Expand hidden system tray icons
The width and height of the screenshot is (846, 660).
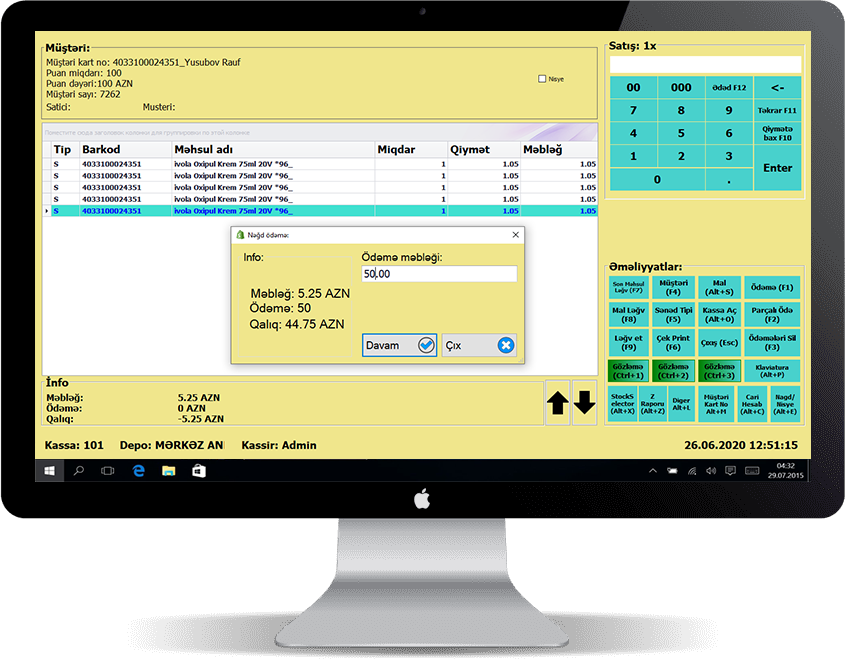tap(653, 471)
